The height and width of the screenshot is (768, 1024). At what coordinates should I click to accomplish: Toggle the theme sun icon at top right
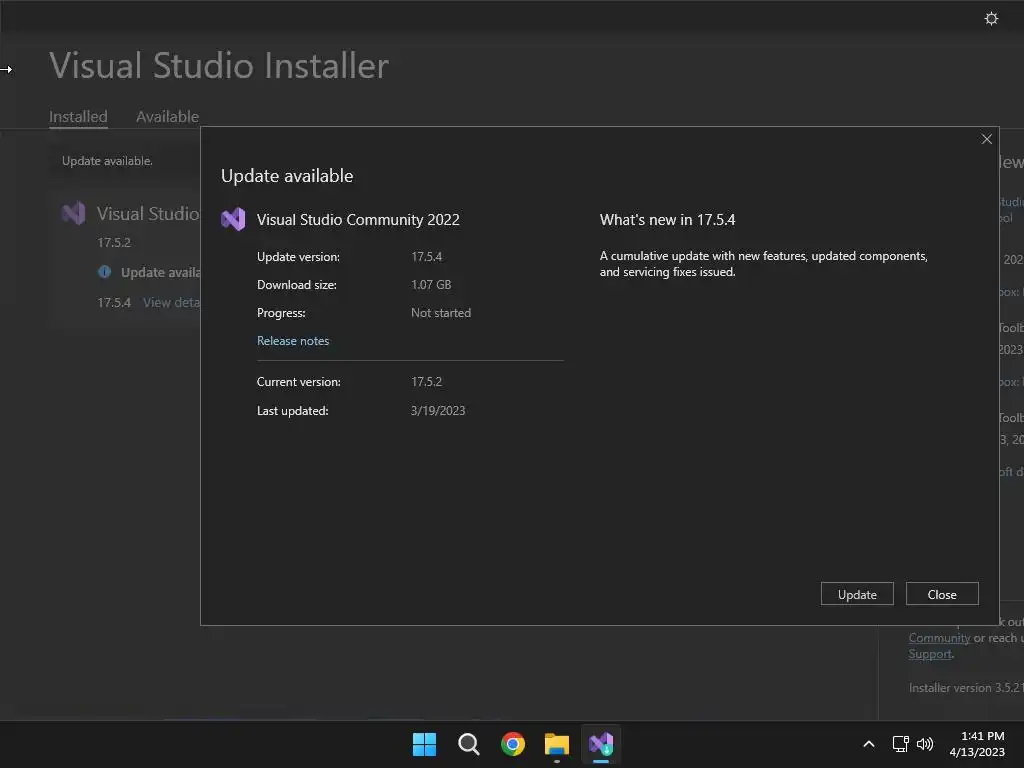(x=991, y=18)
